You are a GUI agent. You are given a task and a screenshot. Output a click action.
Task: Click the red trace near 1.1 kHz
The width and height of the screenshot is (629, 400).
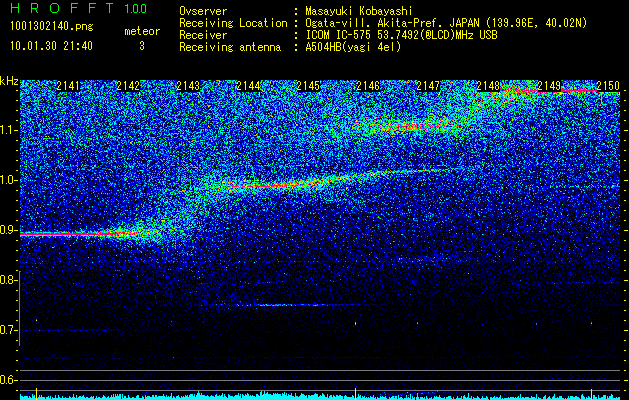(417, 127)
